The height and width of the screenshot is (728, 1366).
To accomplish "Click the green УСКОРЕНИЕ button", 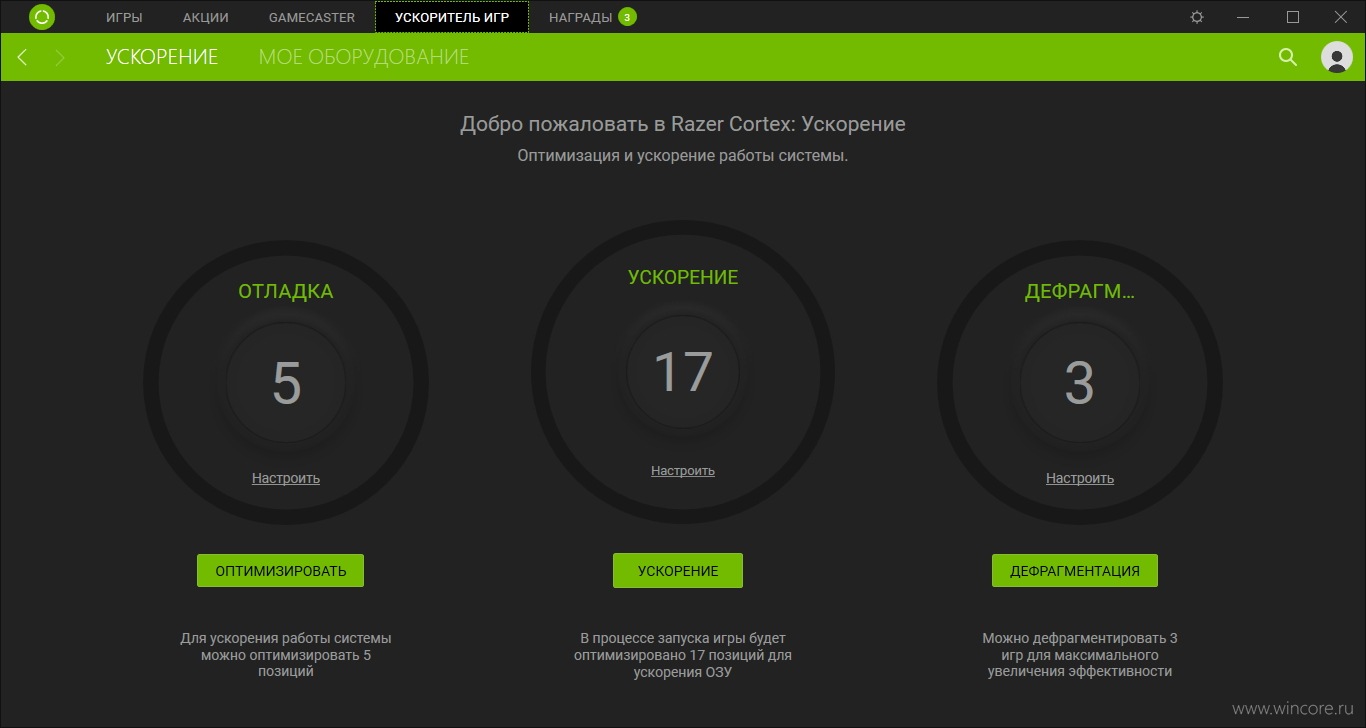I will (678, 571).
